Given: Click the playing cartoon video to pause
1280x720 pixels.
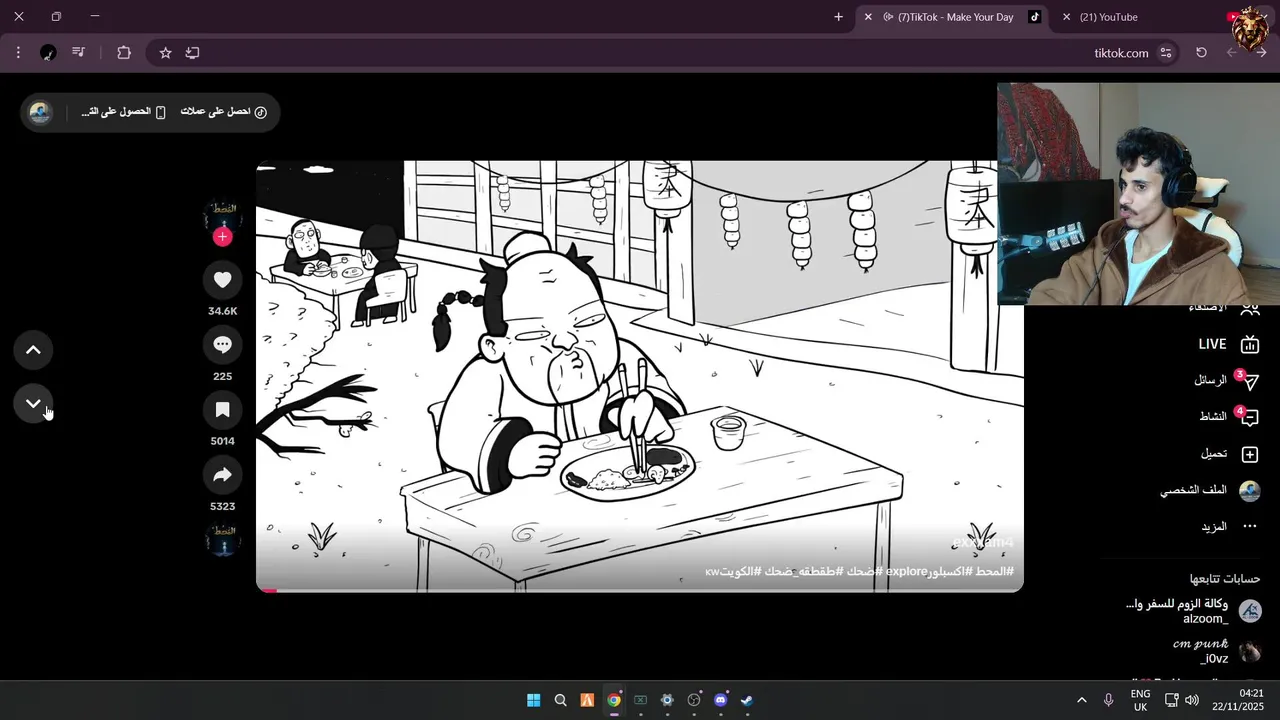Looking at the screenshot, I should [x=640, y=376].
